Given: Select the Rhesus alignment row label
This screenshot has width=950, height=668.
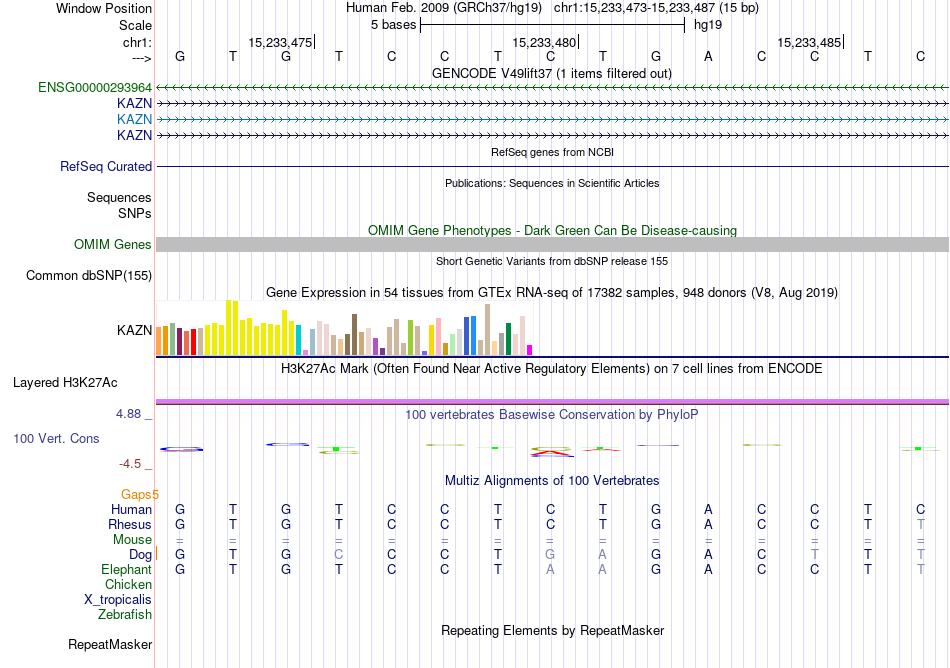Looking at the screenshot, I should tap(130, 525).
